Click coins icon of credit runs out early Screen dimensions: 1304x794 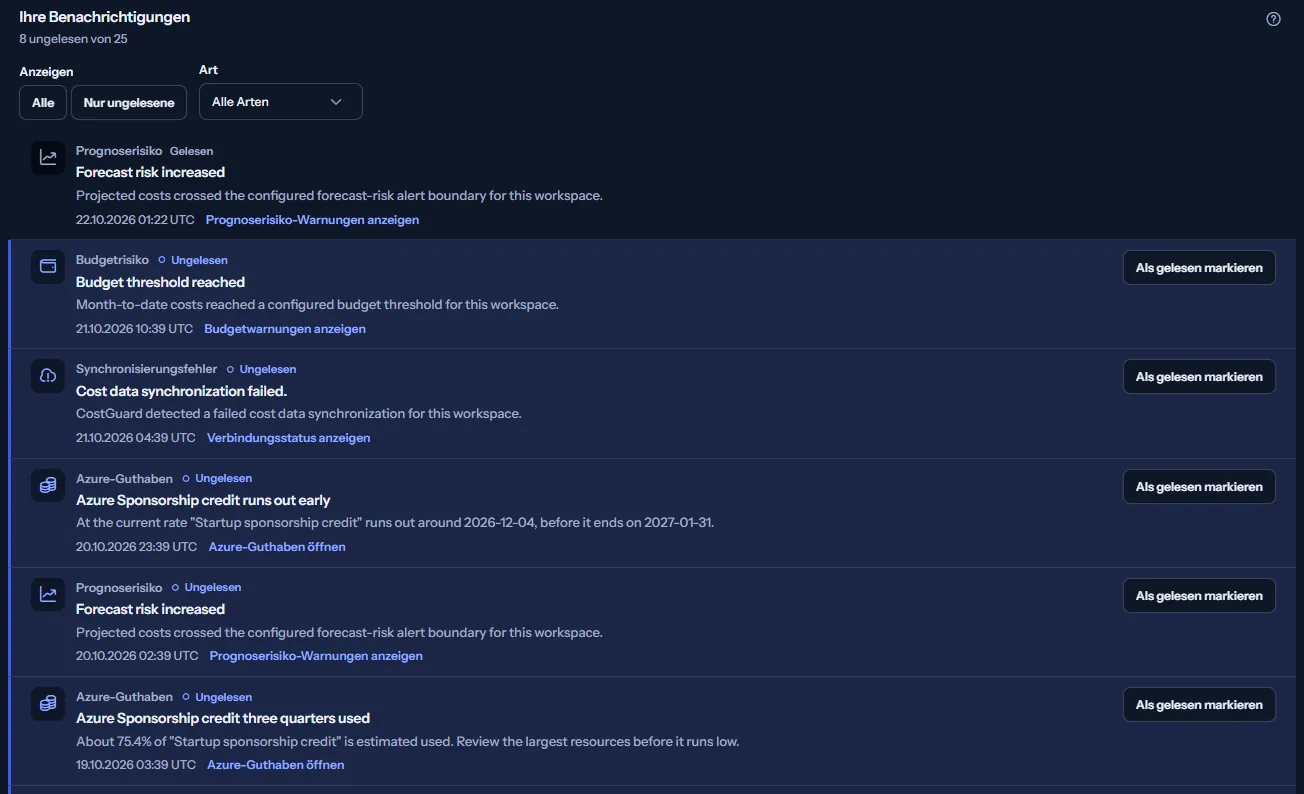click(48, 486)
